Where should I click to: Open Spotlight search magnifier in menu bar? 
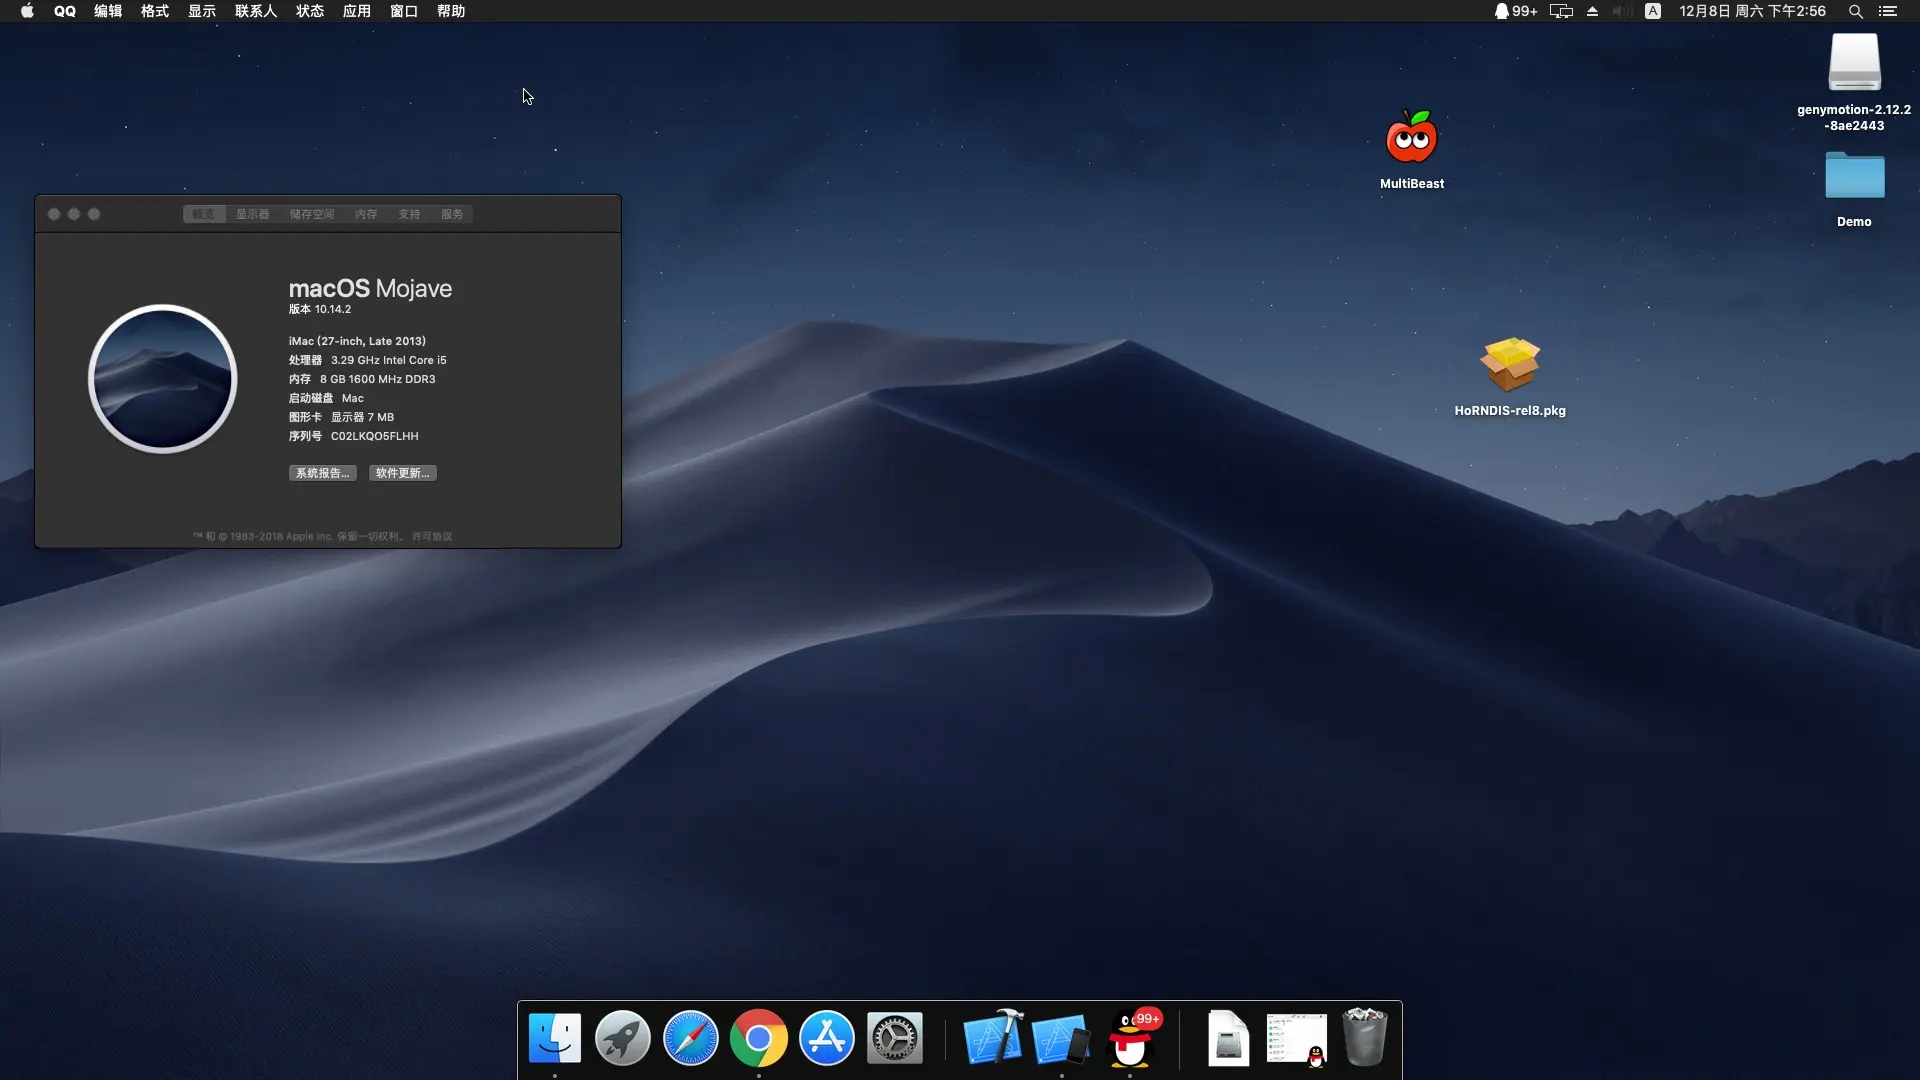[x=1855, y=11]
